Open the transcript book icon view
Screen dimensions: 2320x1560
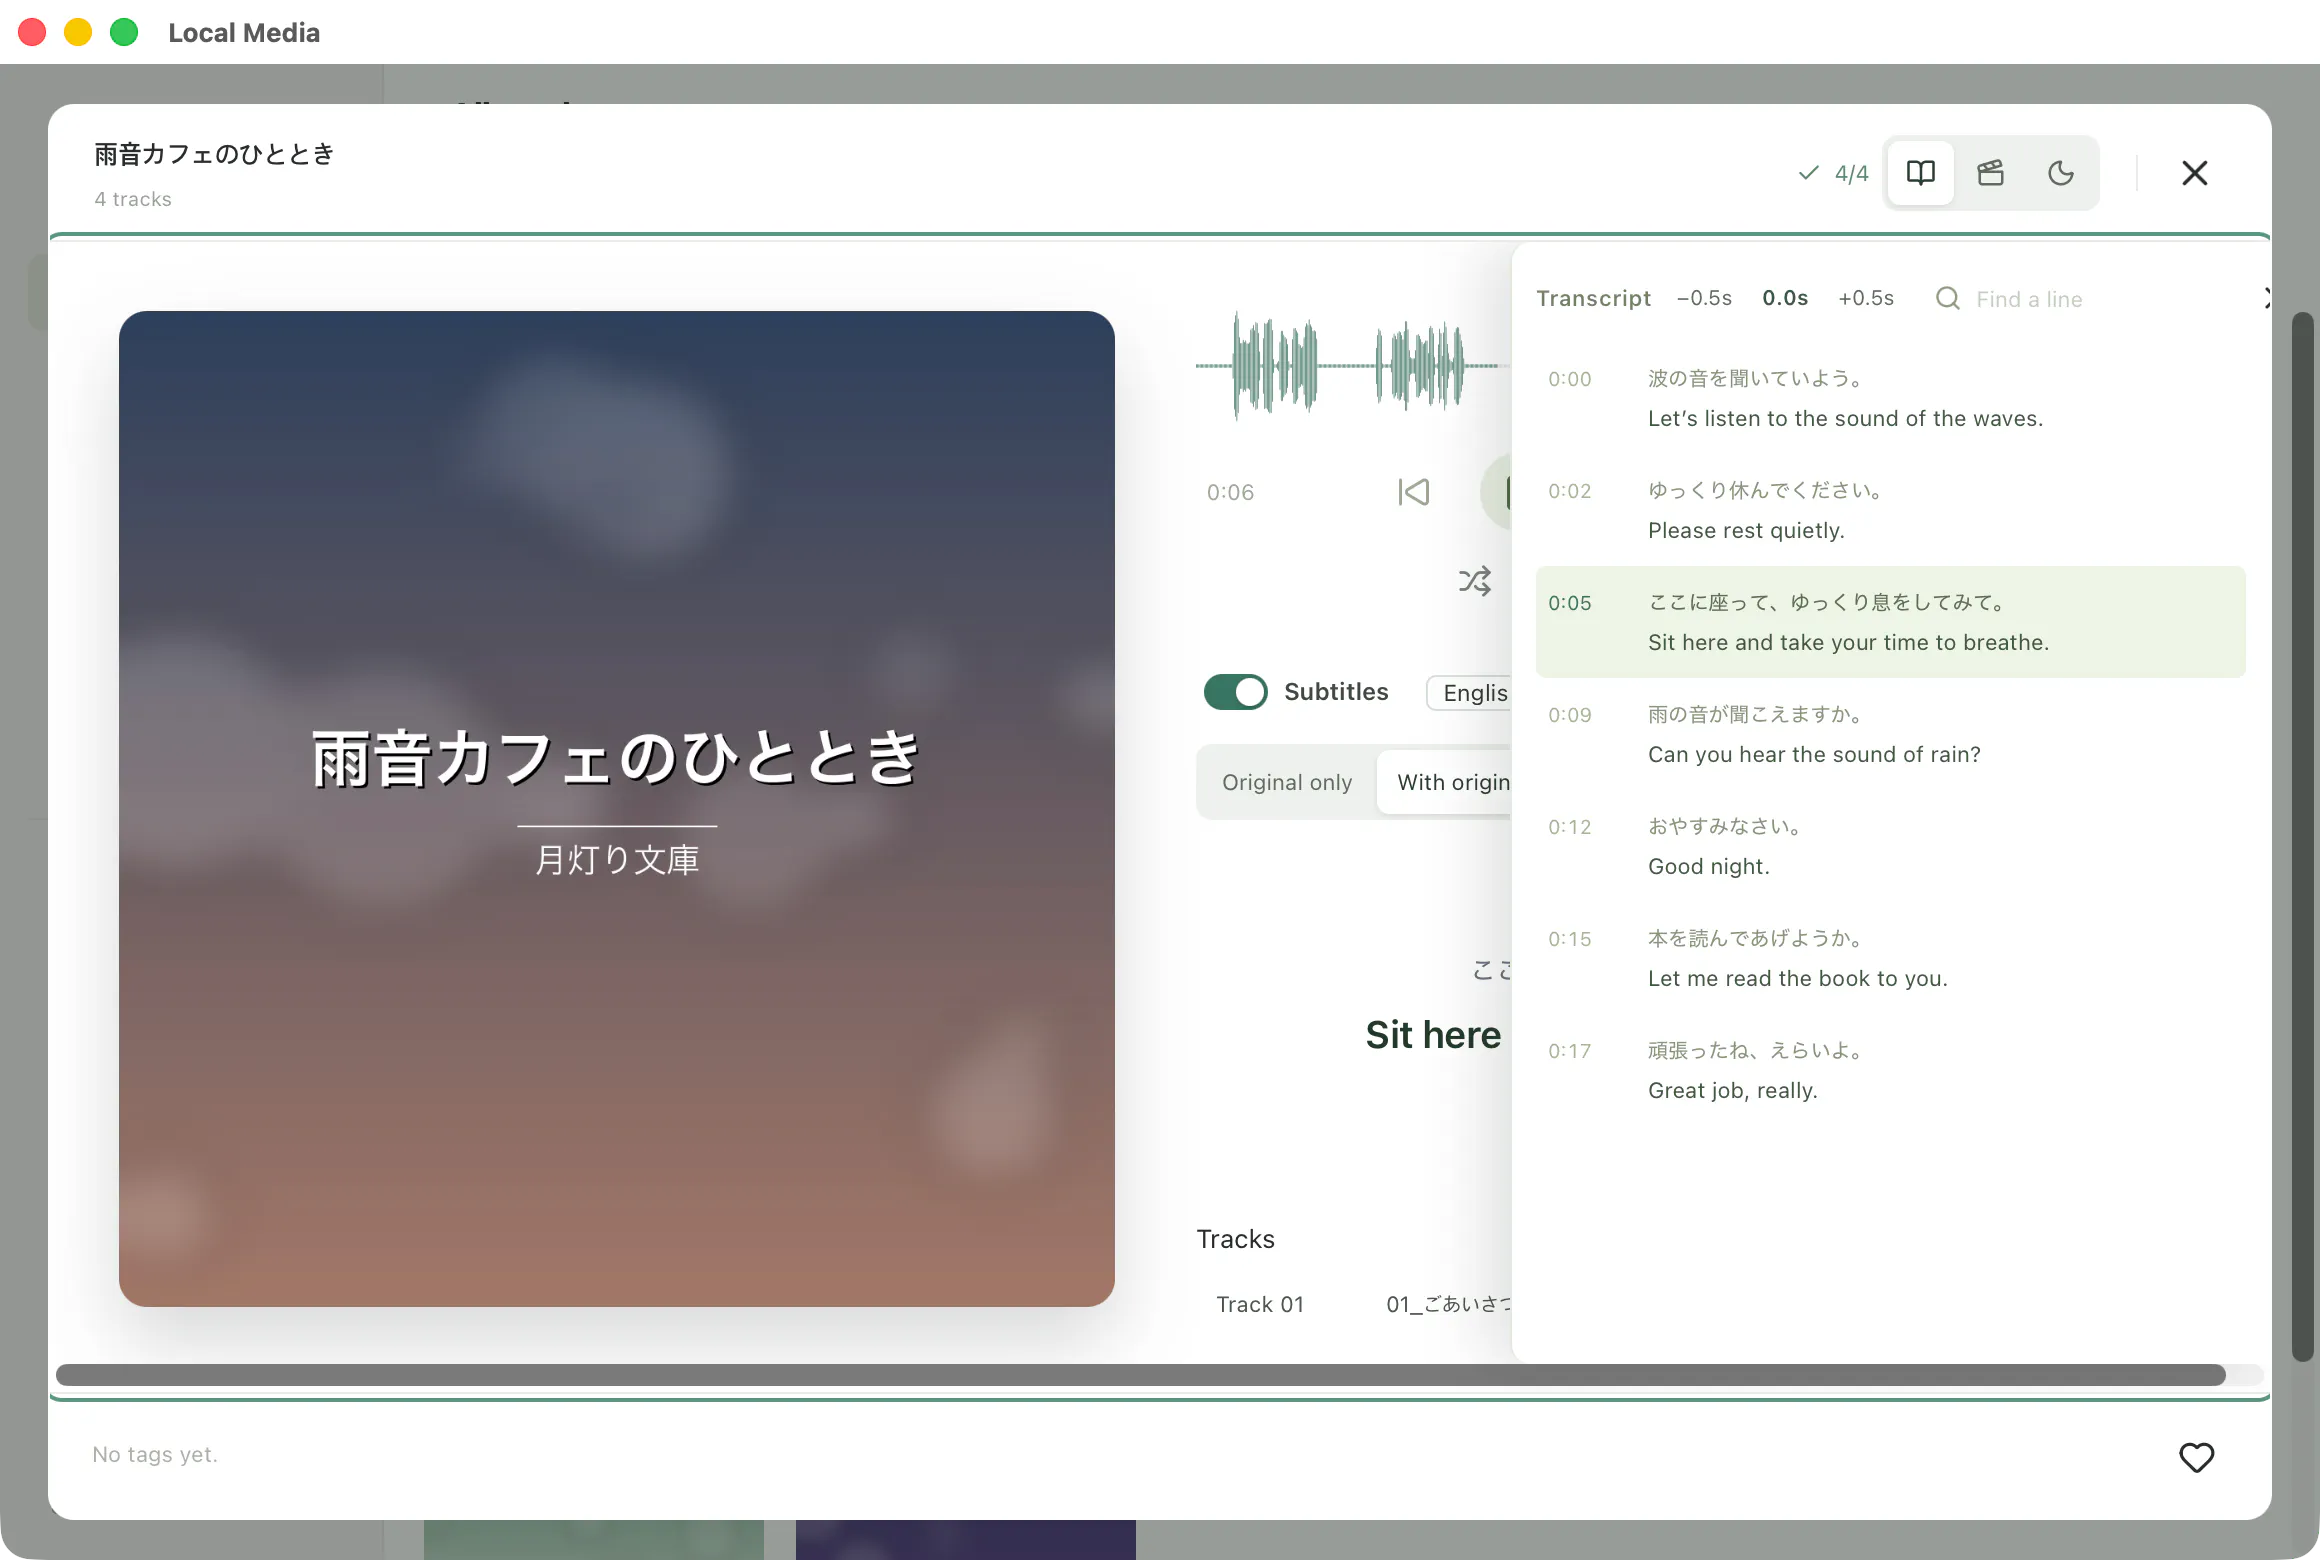pos(1920,173)
